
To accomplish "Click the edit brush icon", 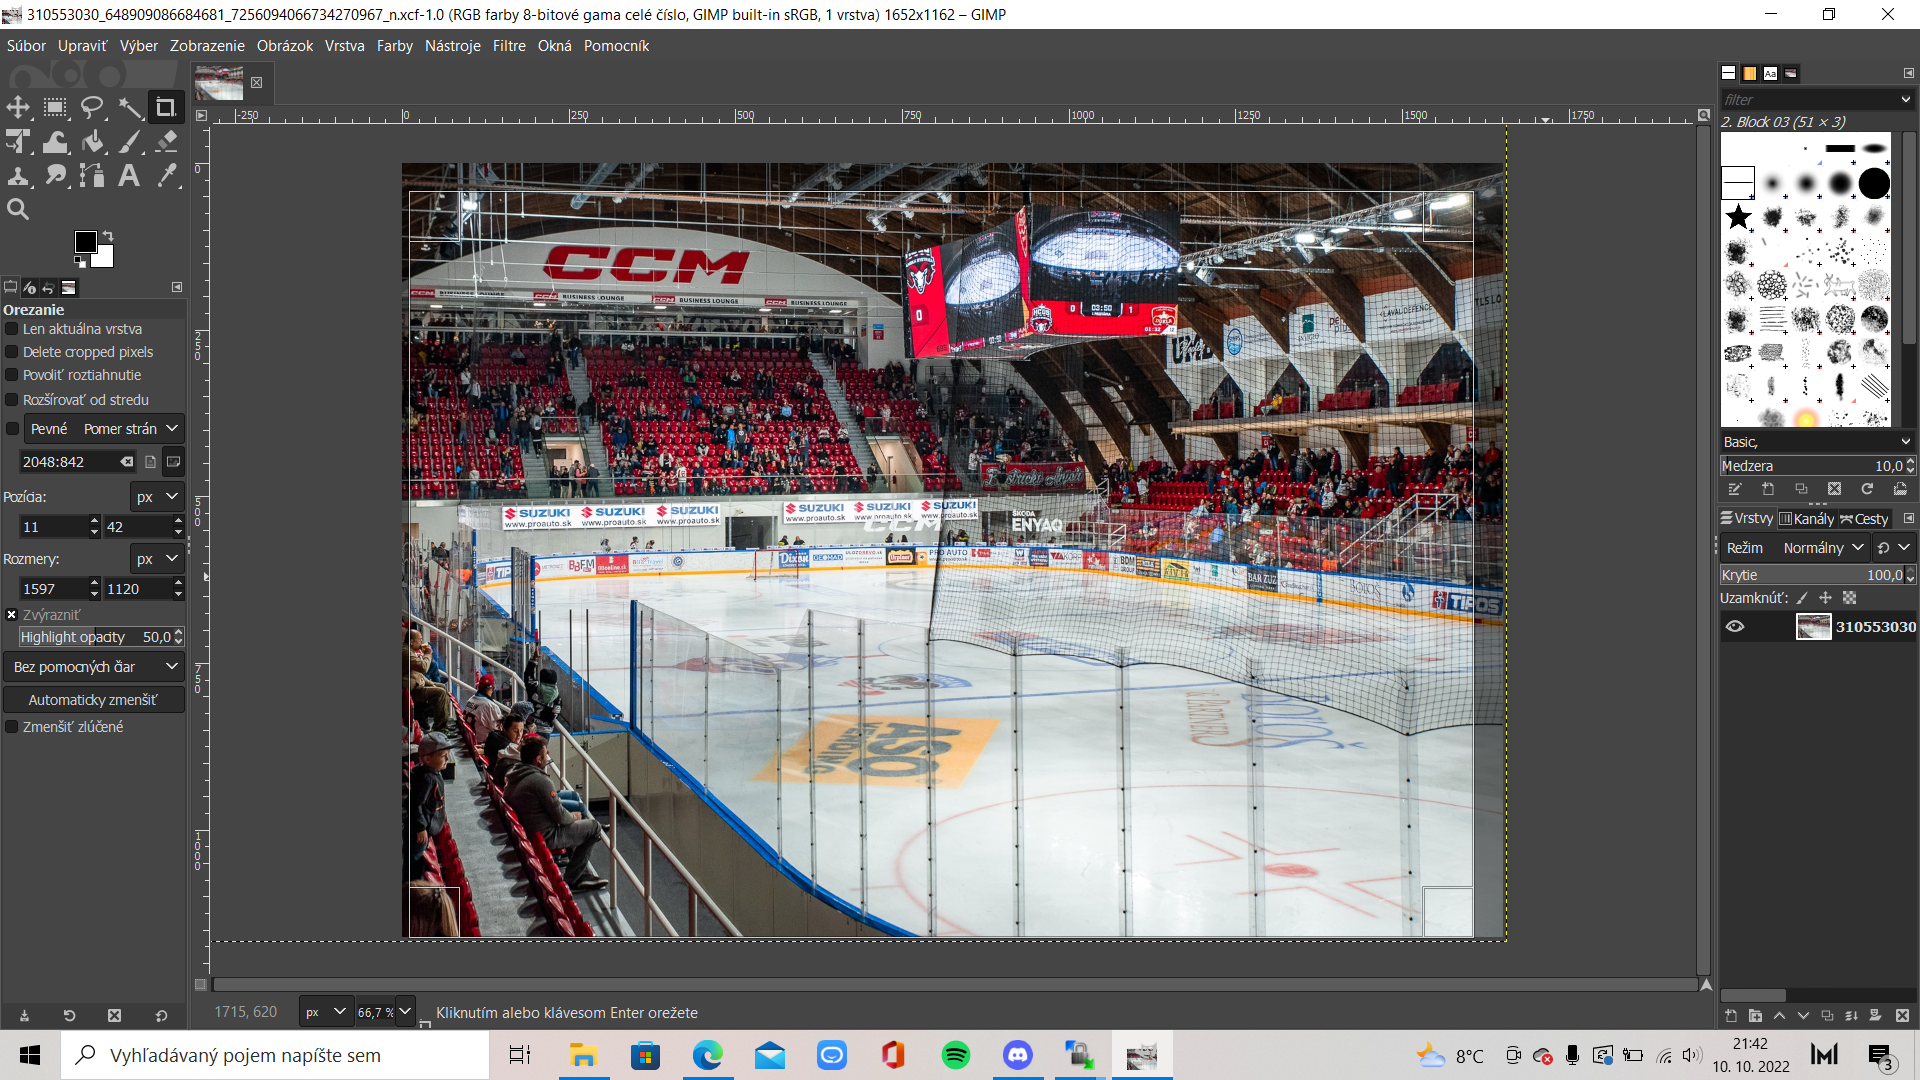I will (1735, 489).
